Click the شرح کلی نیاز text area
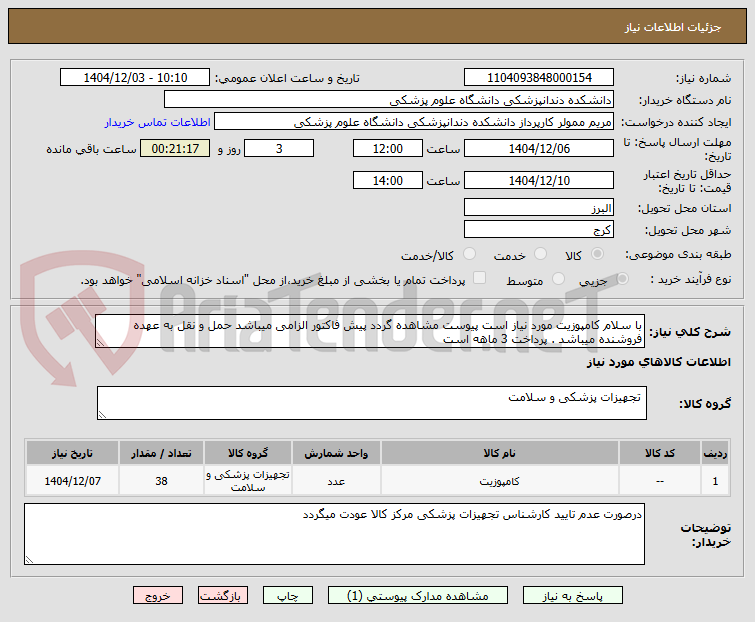The width and height of the screenshot is (755, 622). coord(370,331)
